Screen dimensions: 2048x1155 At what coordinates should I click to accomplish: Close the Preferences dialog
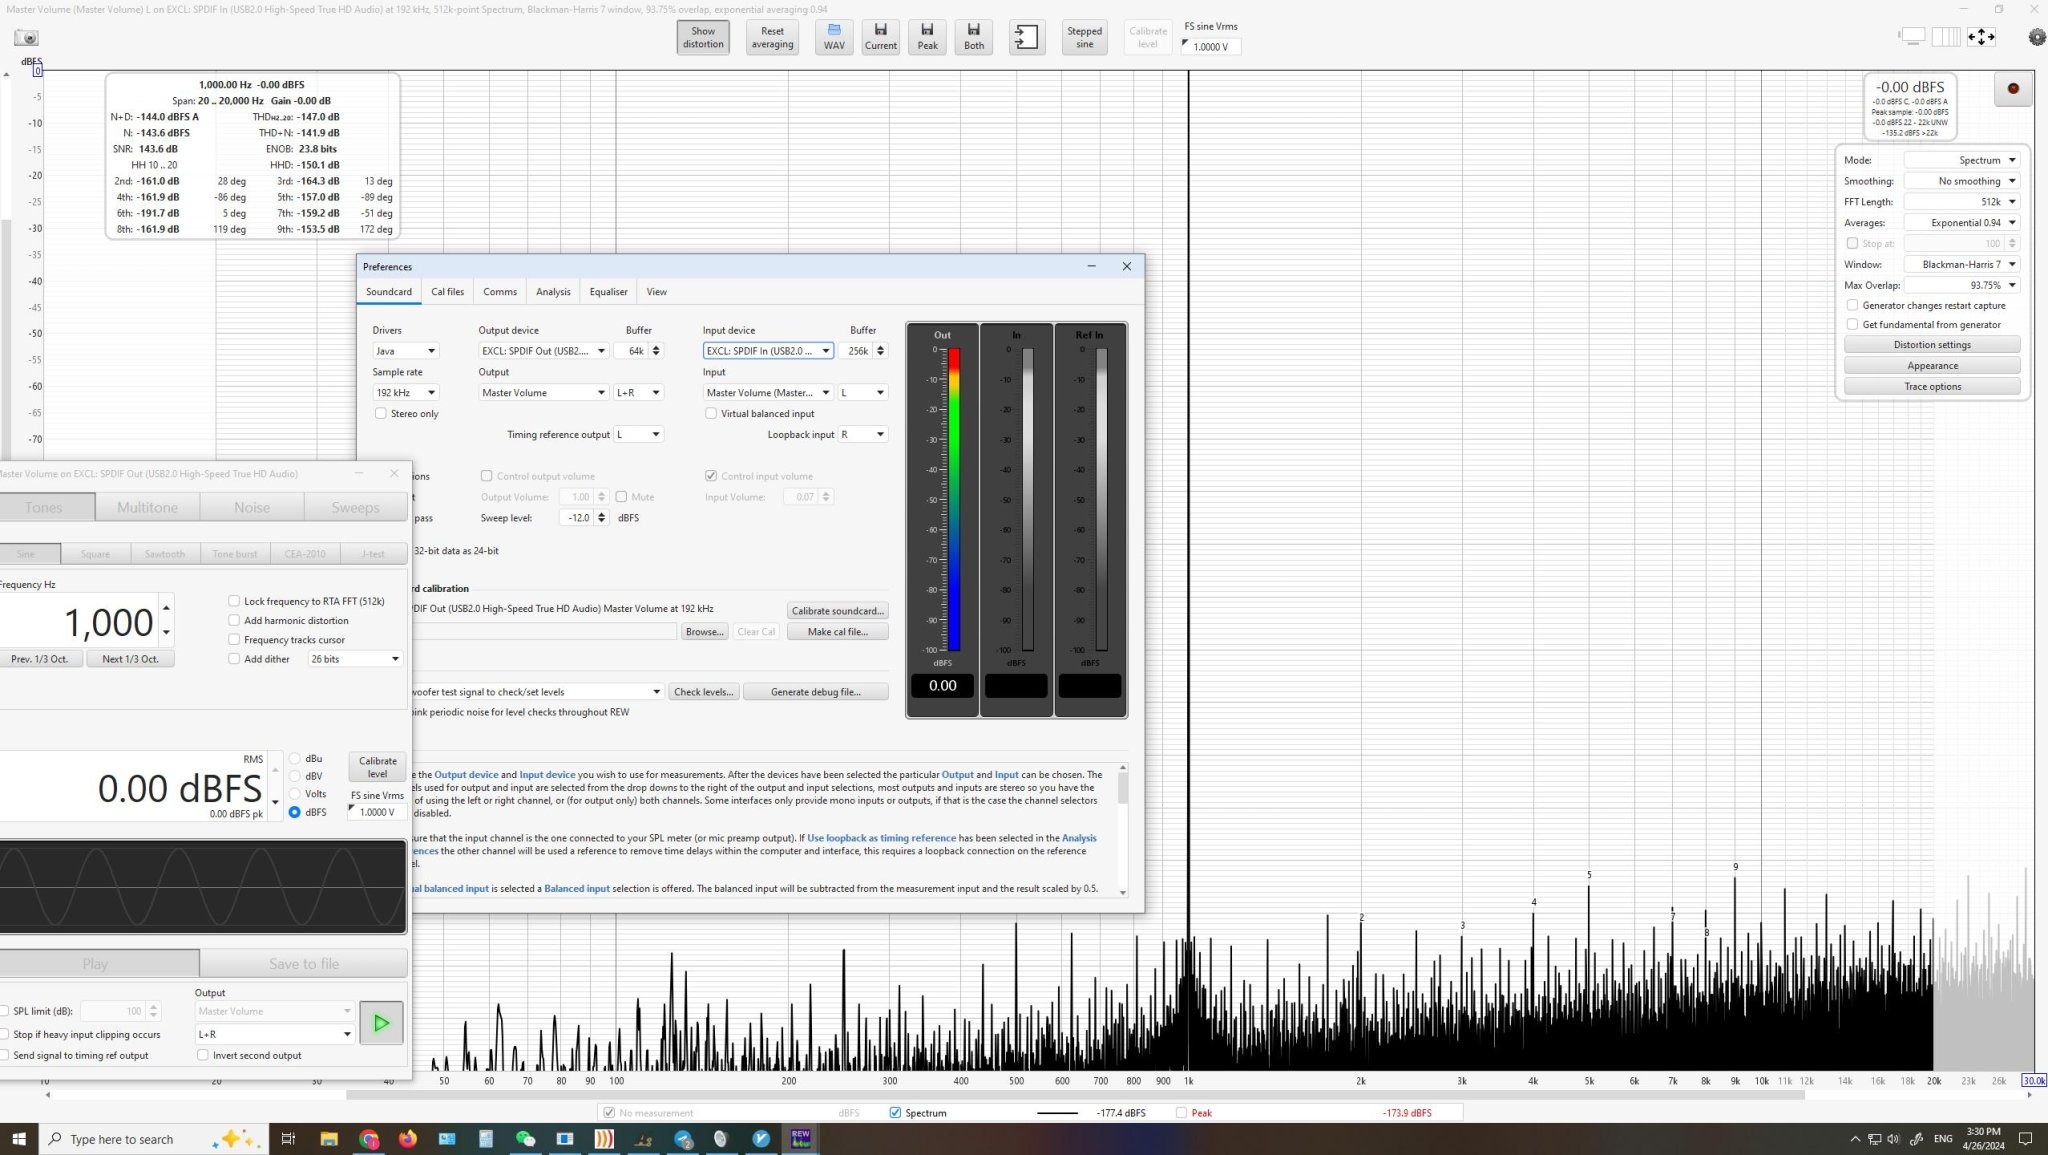tap(1127, 266)
